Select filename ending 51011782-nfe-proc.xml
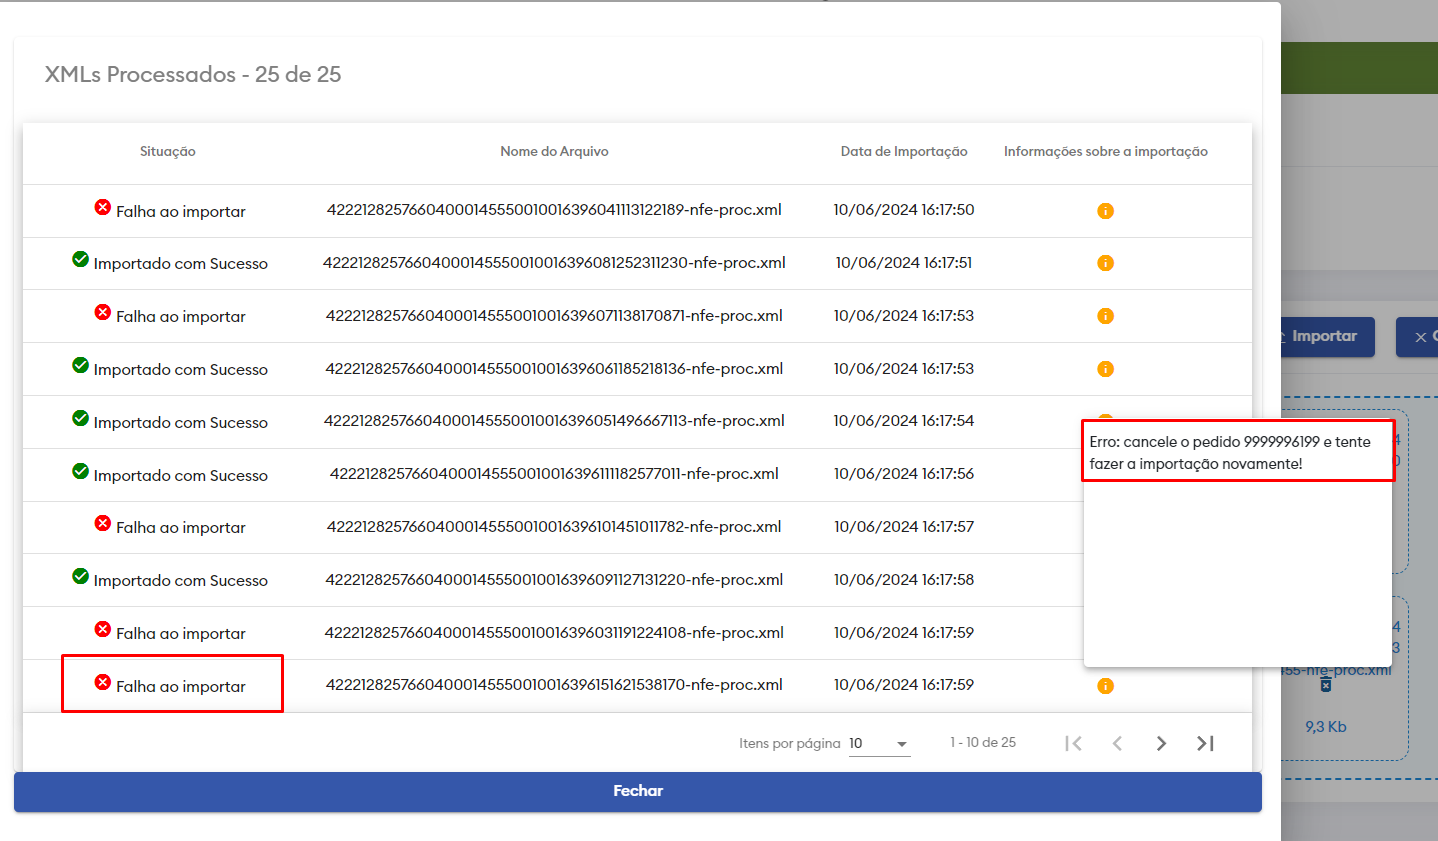This screenshot has width=1438, height=841. pyautogui.click(x=554, y=527)
